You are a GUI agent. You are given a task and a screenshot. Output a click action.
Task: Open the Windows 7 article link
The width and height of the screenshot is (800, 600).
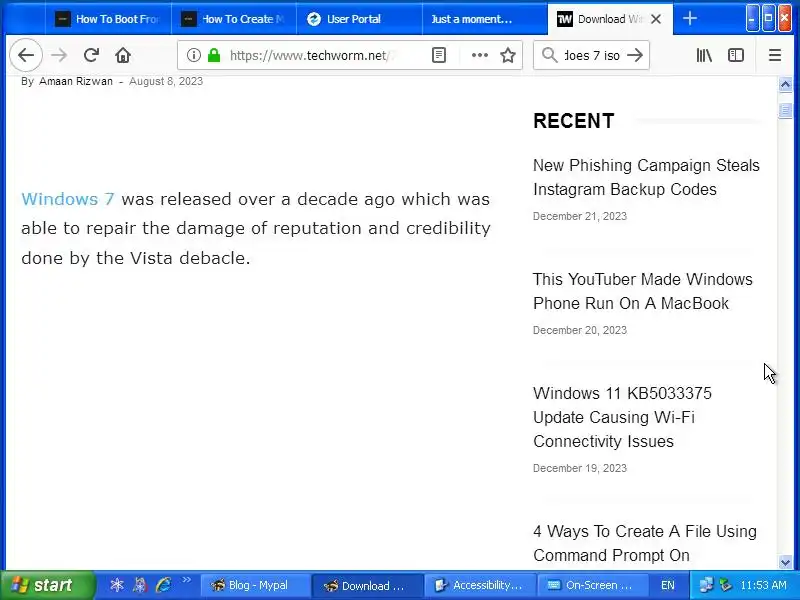[68, 198]
